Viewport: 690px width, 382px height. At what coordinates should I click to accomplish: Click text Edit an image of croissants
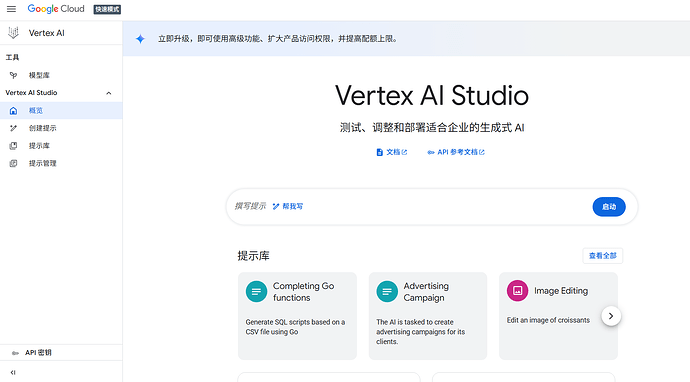pos(548,320)
